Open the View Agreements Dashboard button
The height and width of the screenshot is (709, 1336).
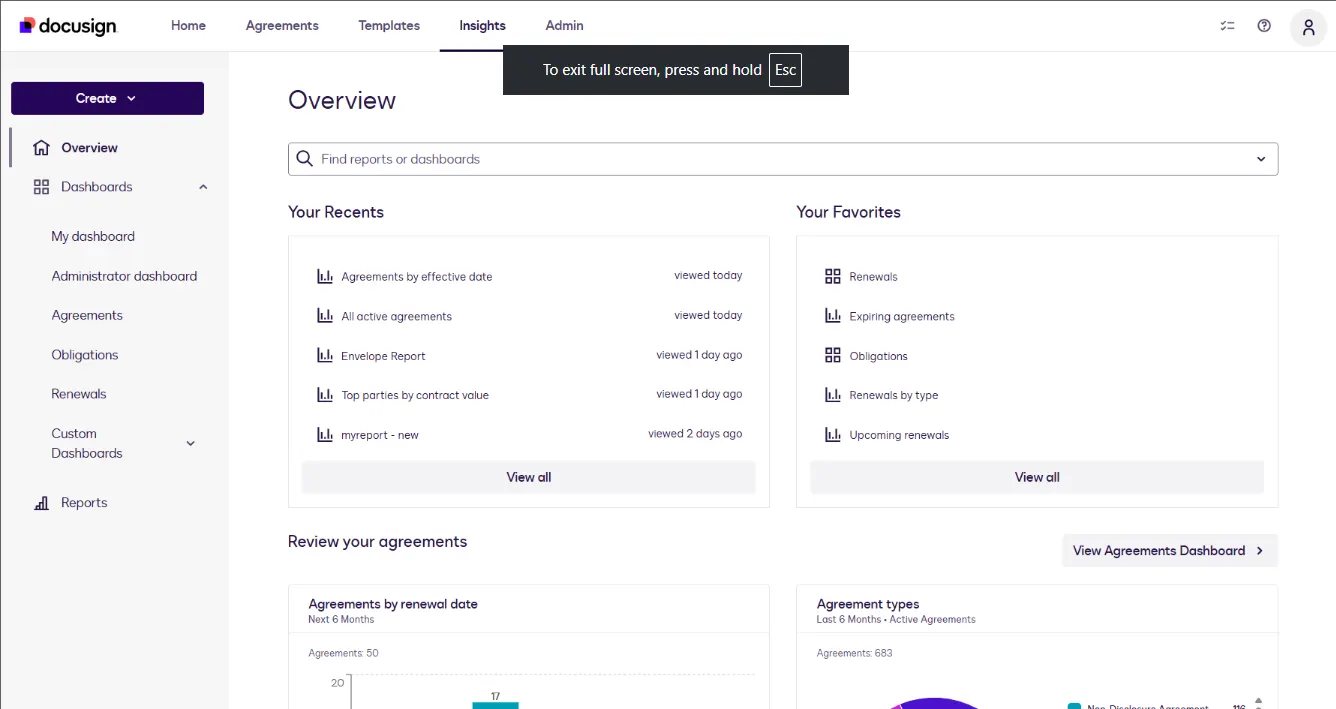coord(1169,550)
